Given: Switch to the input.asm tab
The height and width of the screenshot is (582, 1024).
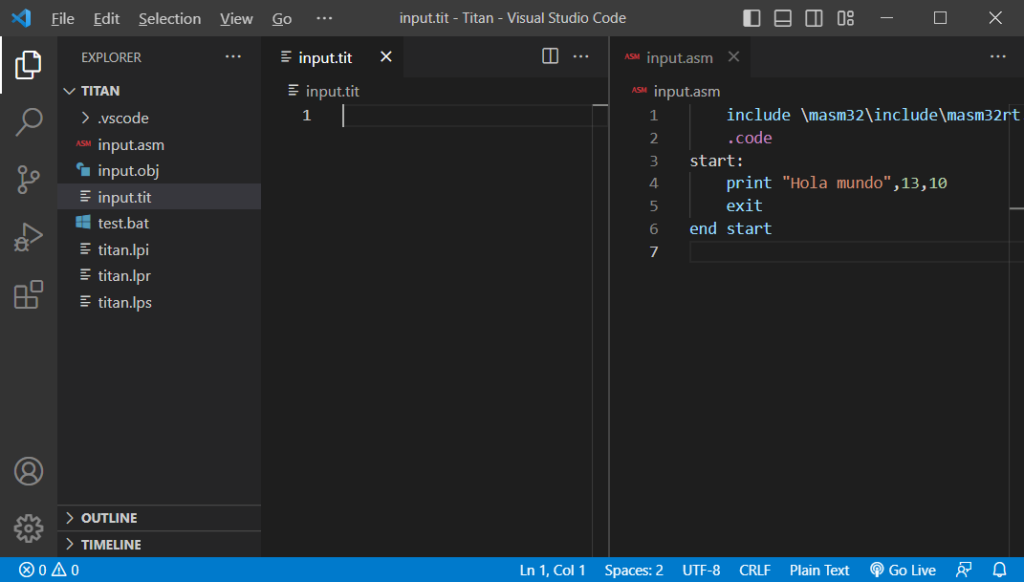Looking at the screenshot, I should click(x=679, y=57).
